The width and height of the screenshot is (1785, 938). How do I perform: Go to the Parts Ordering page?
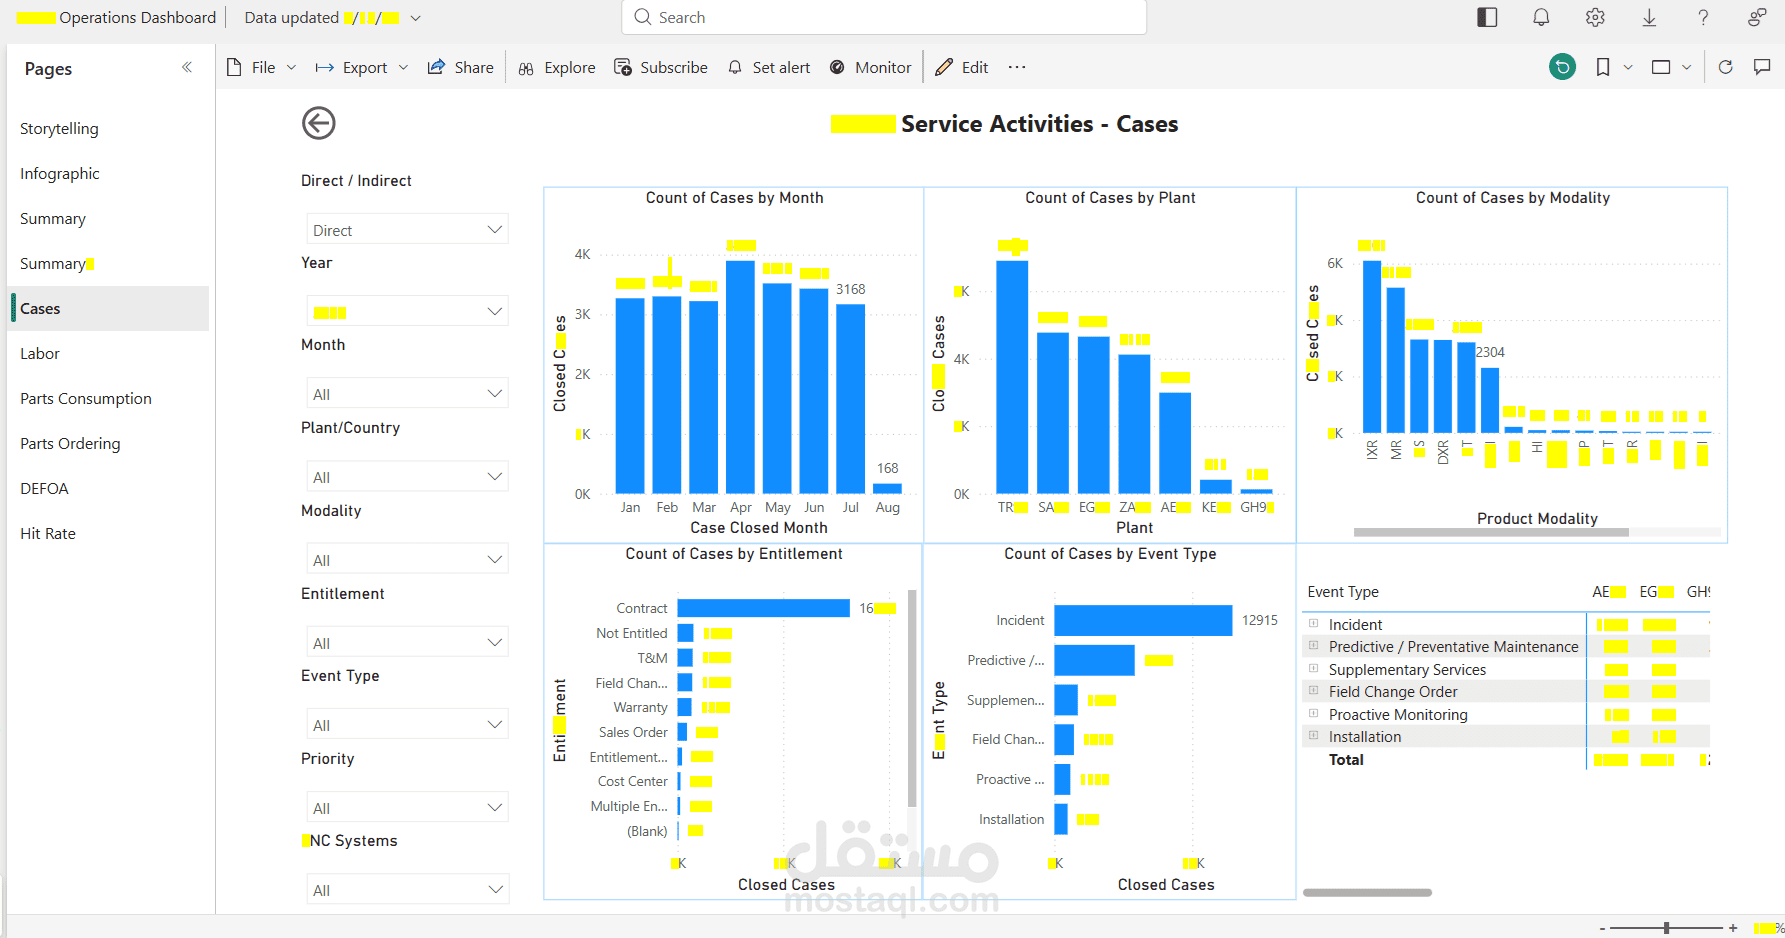pyautogui.click(x=110, y=443)
